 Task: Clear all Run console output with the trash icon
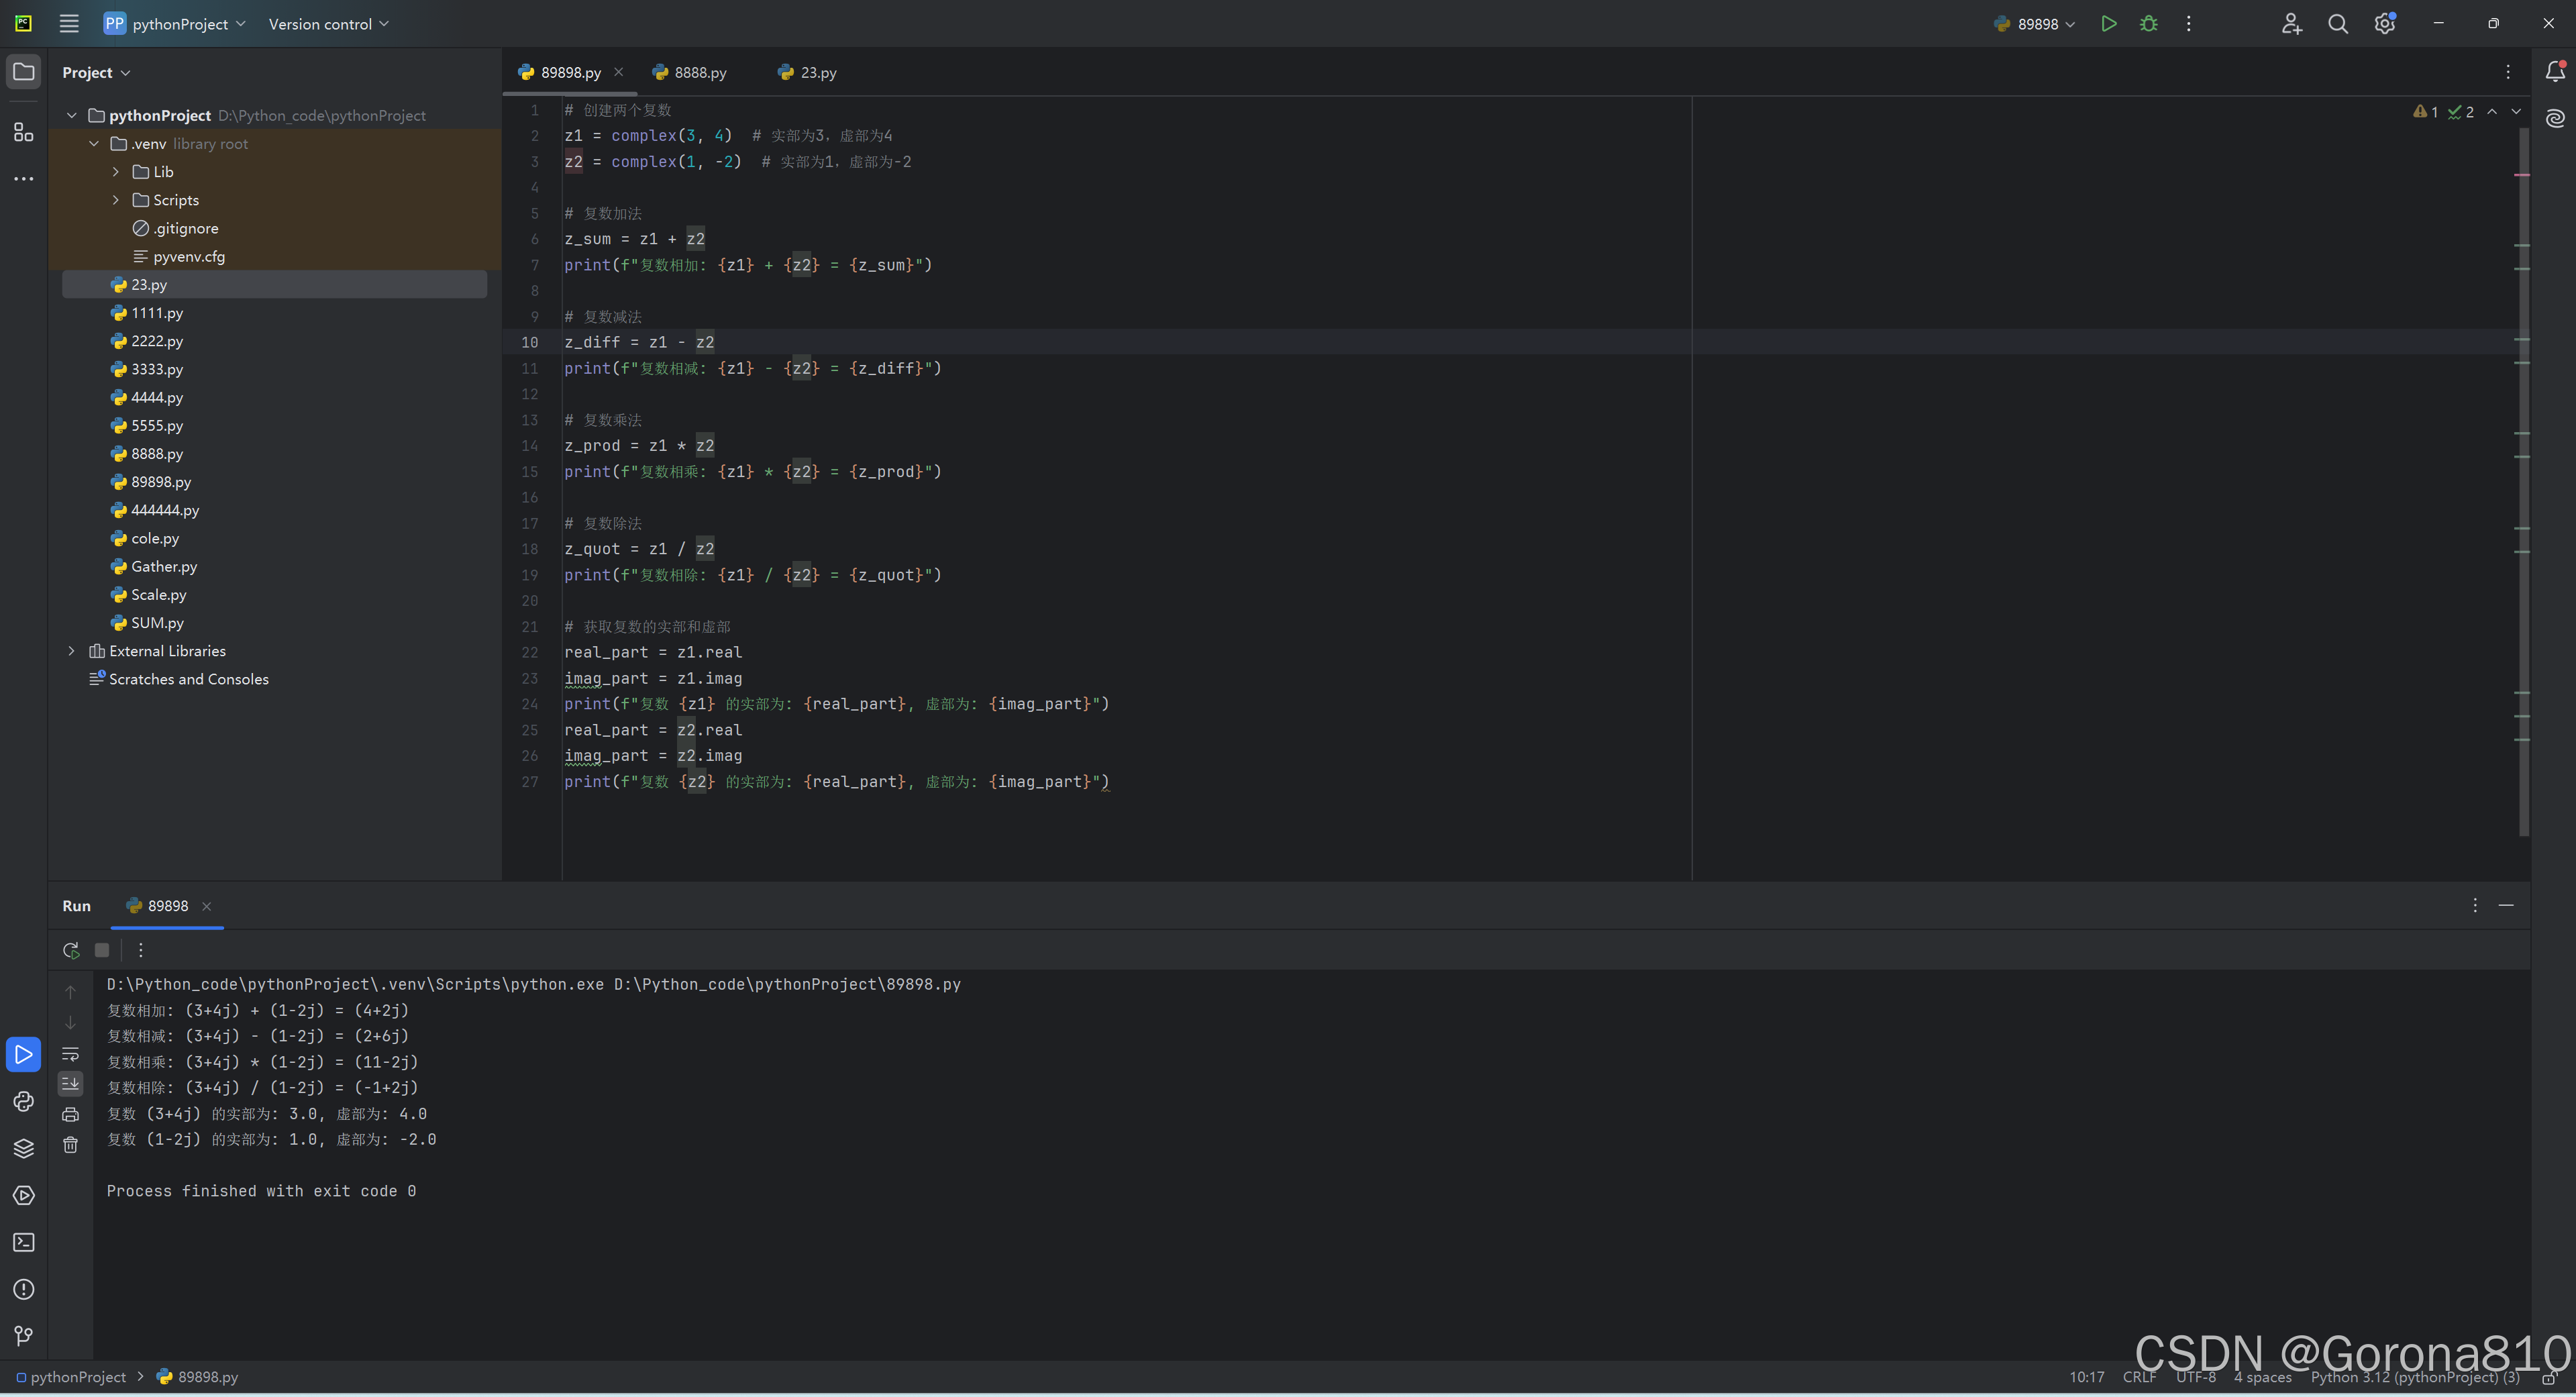(x=71, y=1145)
